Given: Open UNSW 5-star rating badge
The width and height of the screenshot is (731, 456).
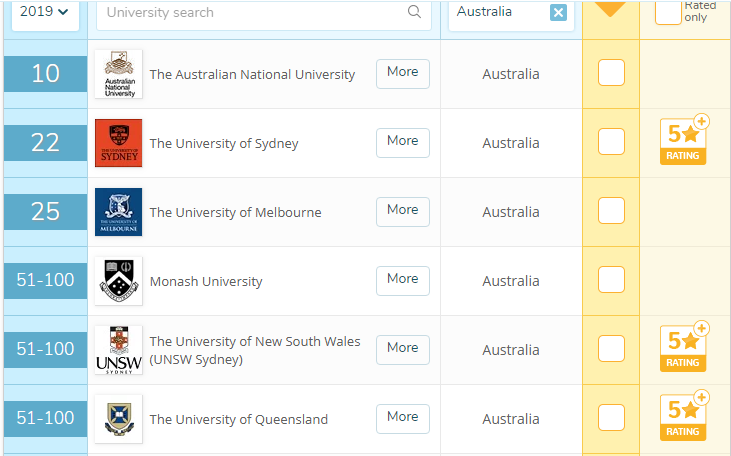Looking at the screenshot, I should [684, 348].
